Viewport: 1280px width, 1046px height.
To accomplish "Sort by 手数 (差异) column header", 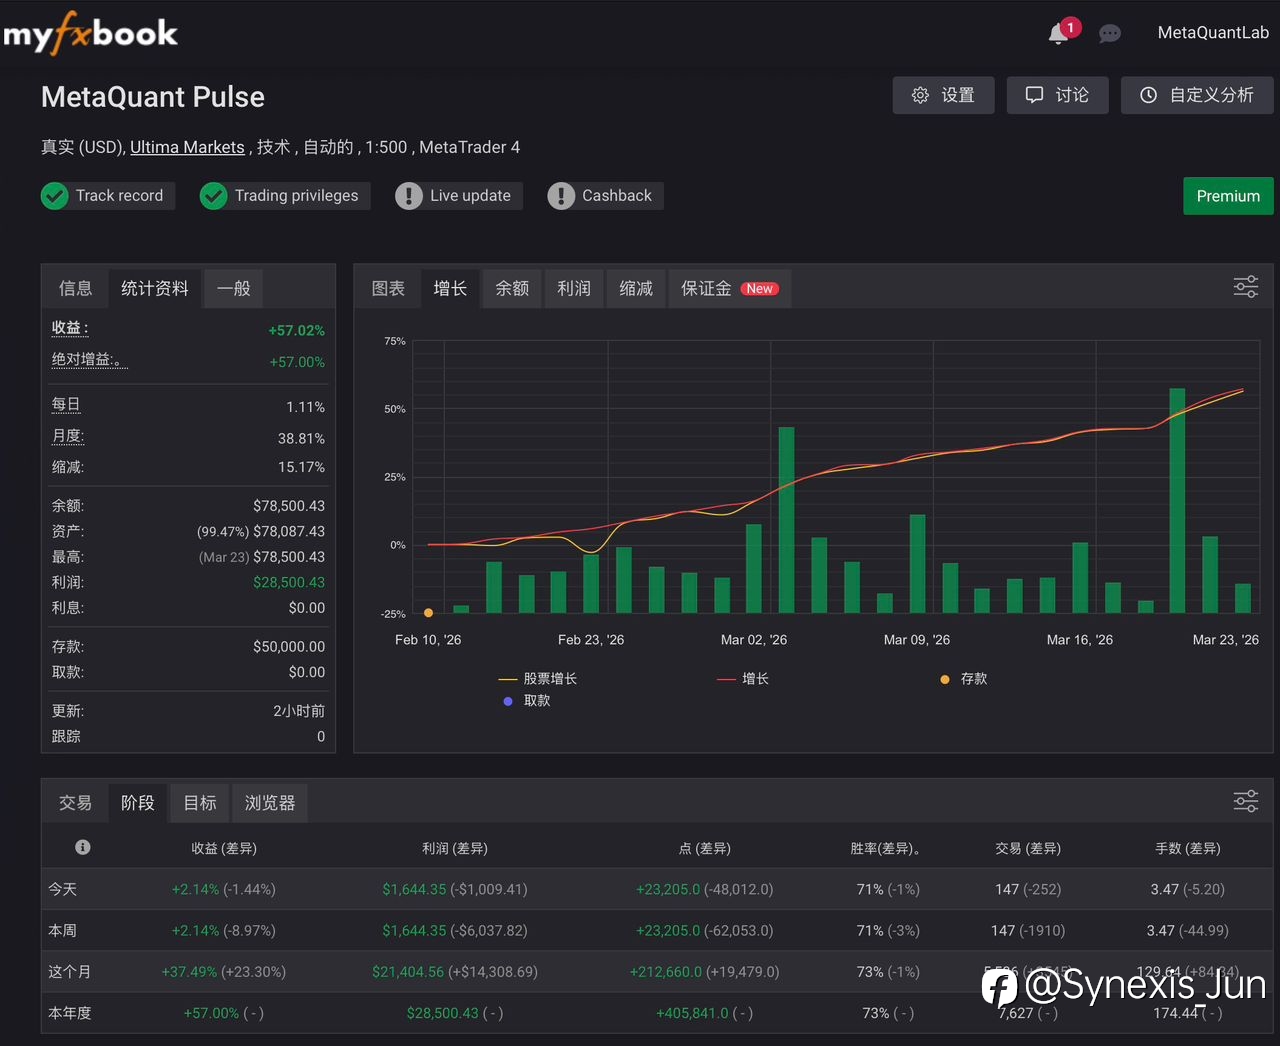I will click(1188, 848).
